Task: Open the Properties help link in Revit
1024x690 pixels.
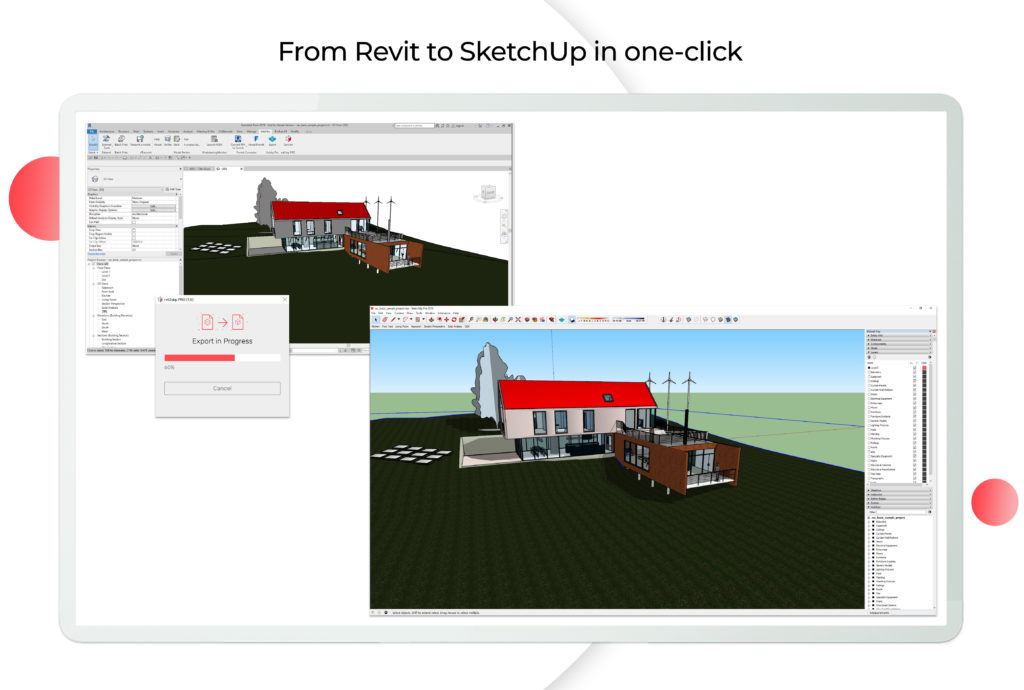Action: 97,254
